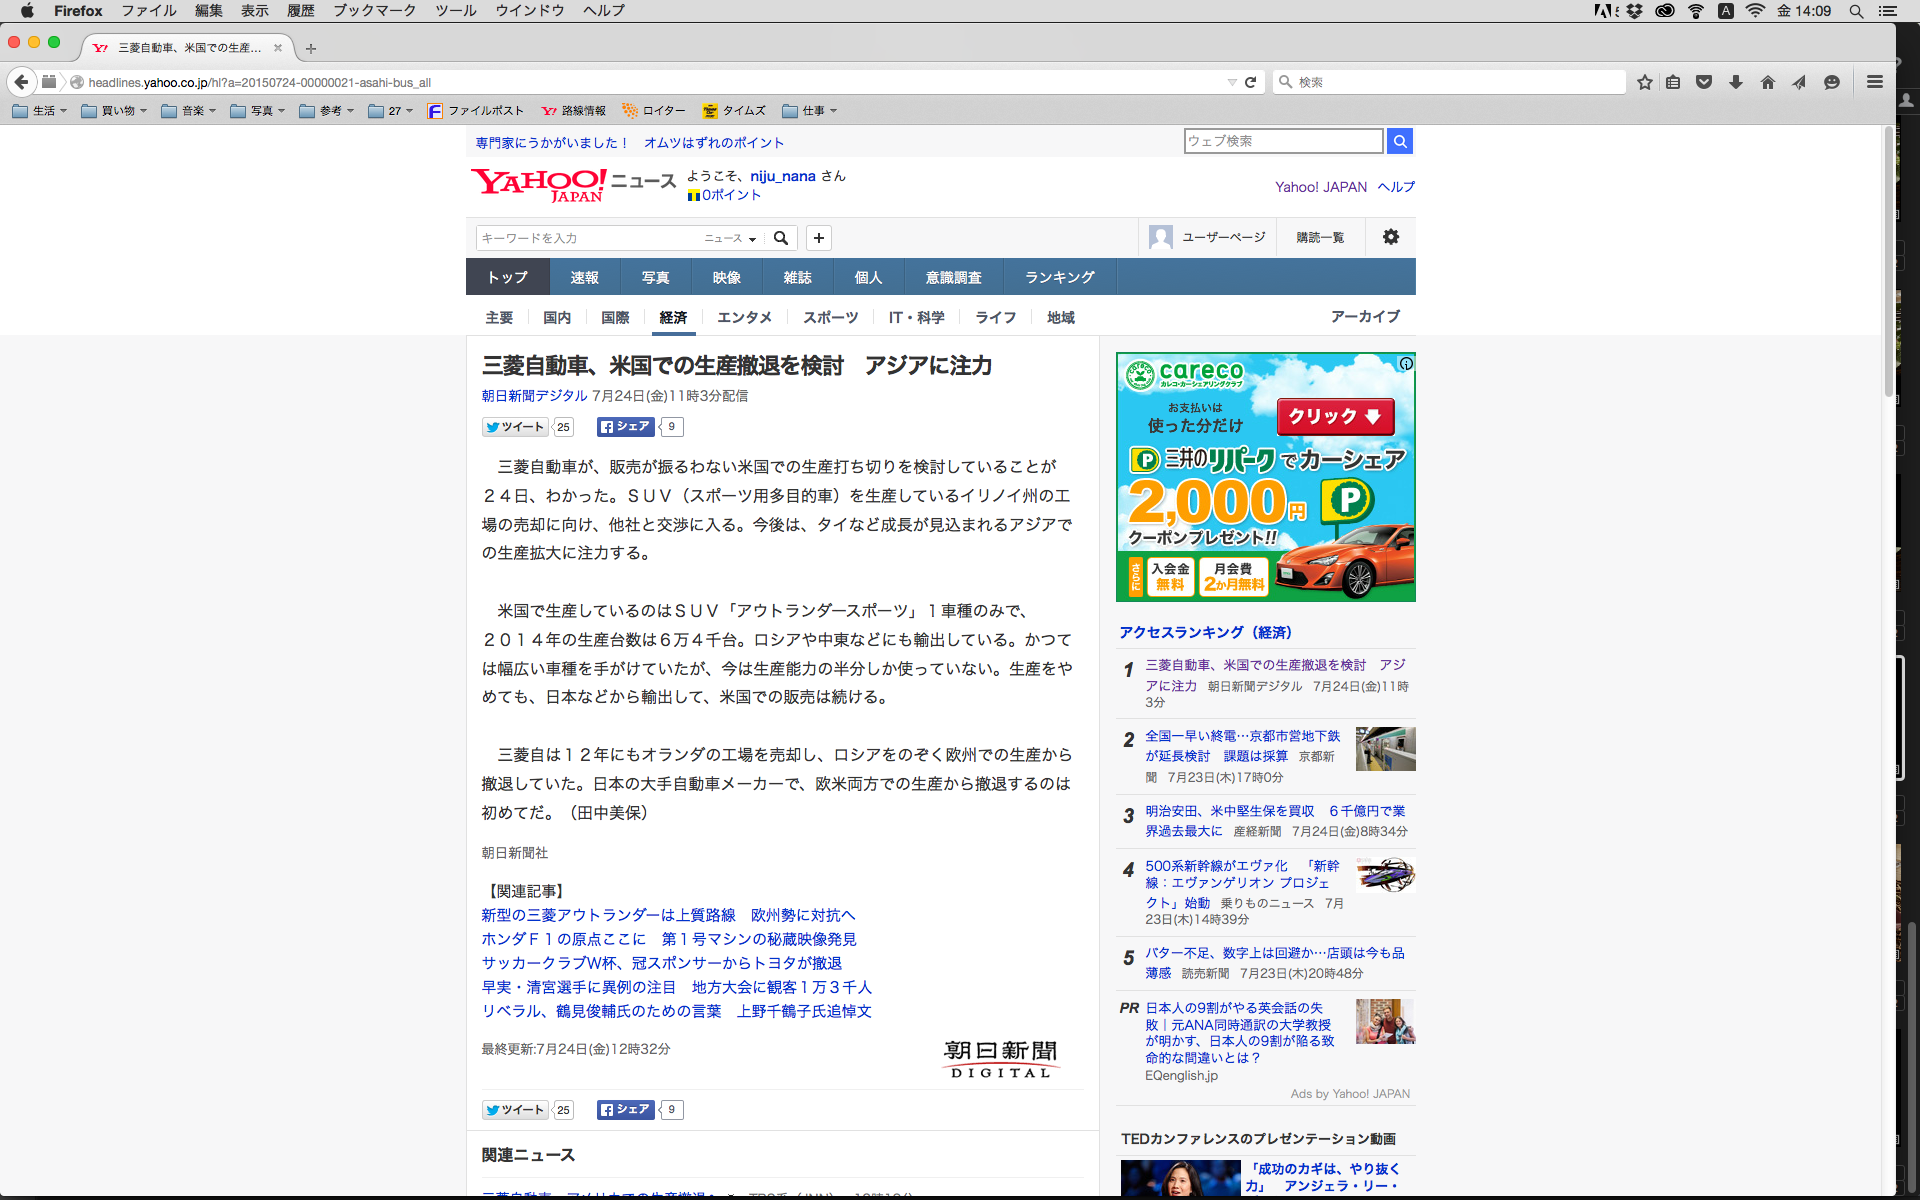1920x1200 pixels.
Task: Expand the 仕事 bookmarks folder
Action: [x=810, y=111]
